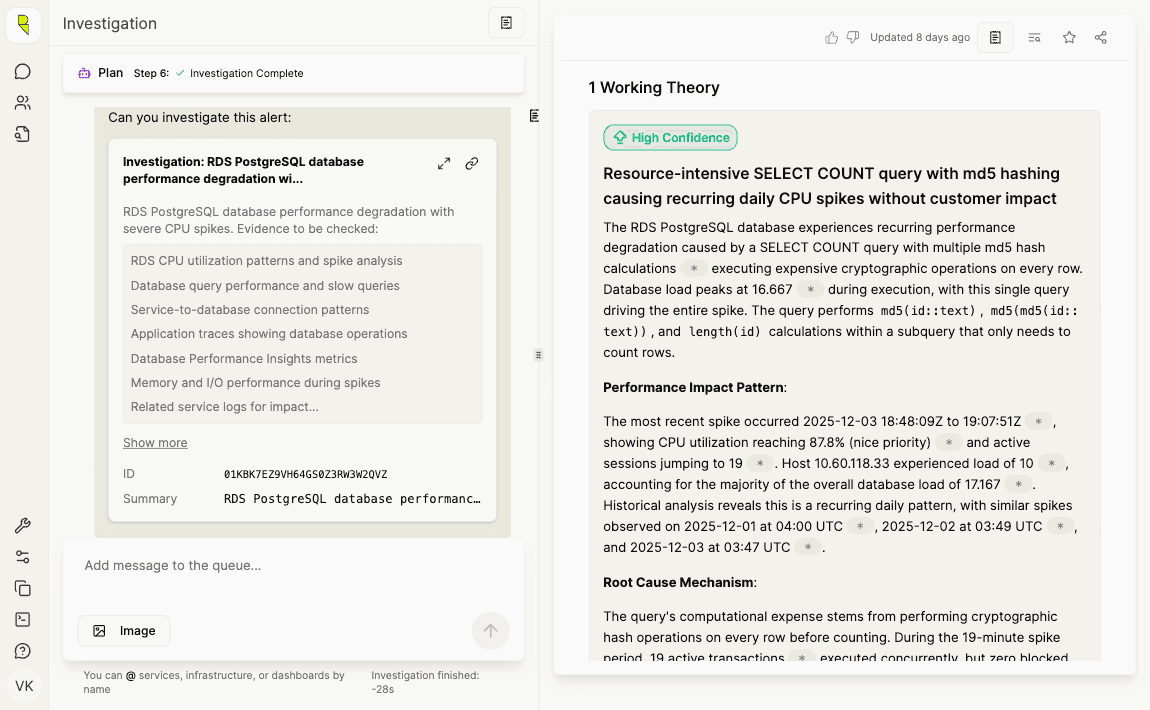The height and width of the screenshot is (710, 1150).
Task: Click the thumbs down feedback icon
Action: click(x=853, y=37)
